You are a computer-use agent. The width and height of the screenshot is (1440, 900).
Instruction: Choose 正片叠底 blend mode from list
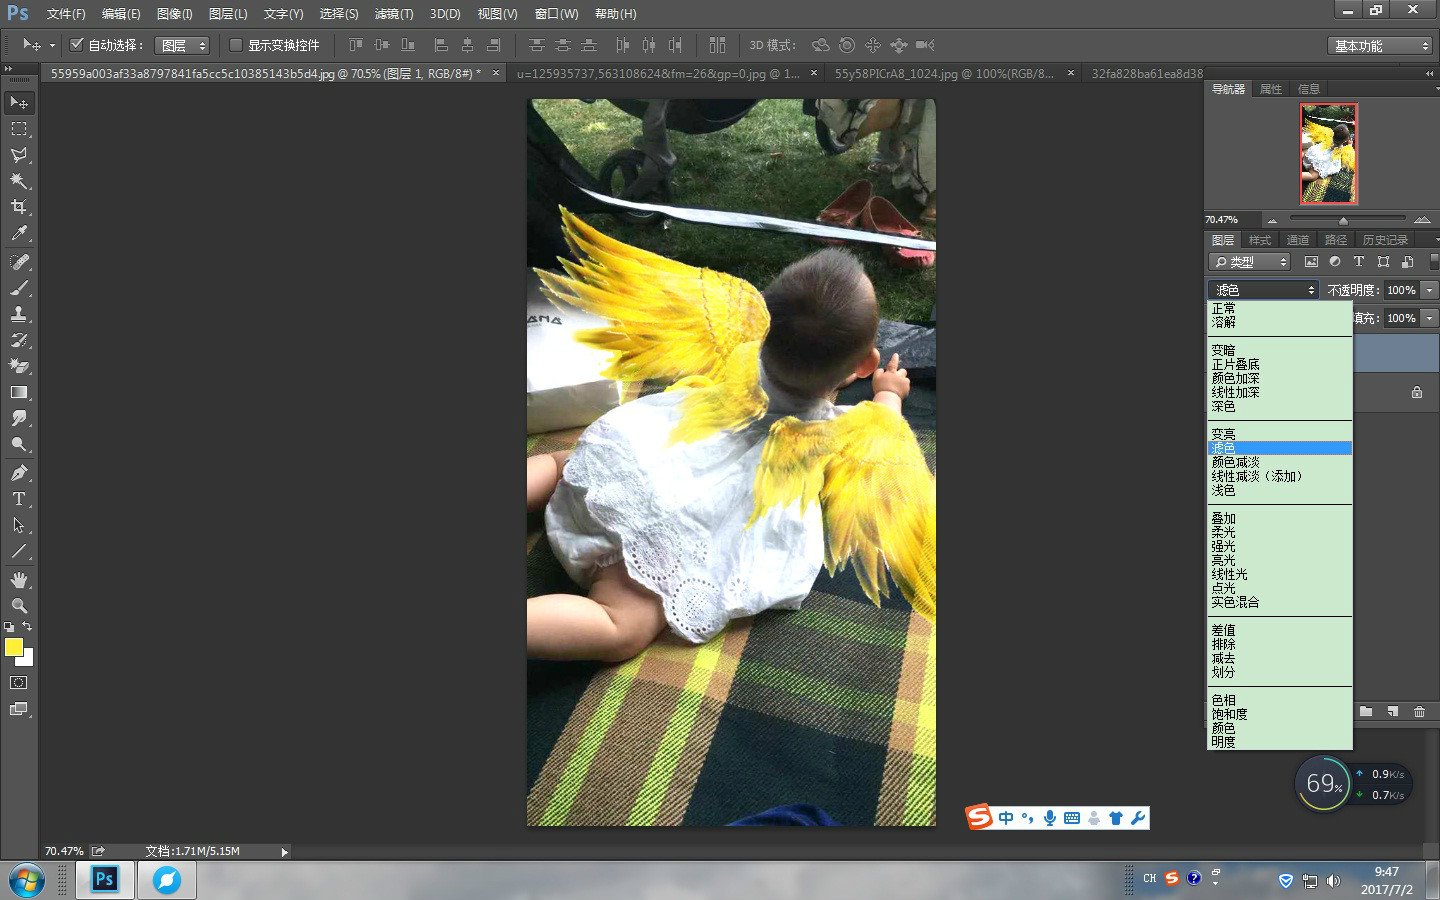pos(1235,365)
